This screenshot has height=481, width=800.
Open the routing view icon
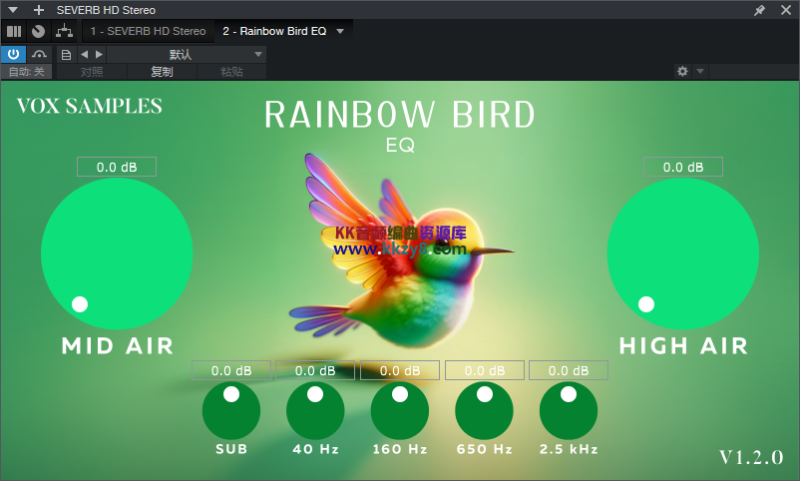[64, 31]
